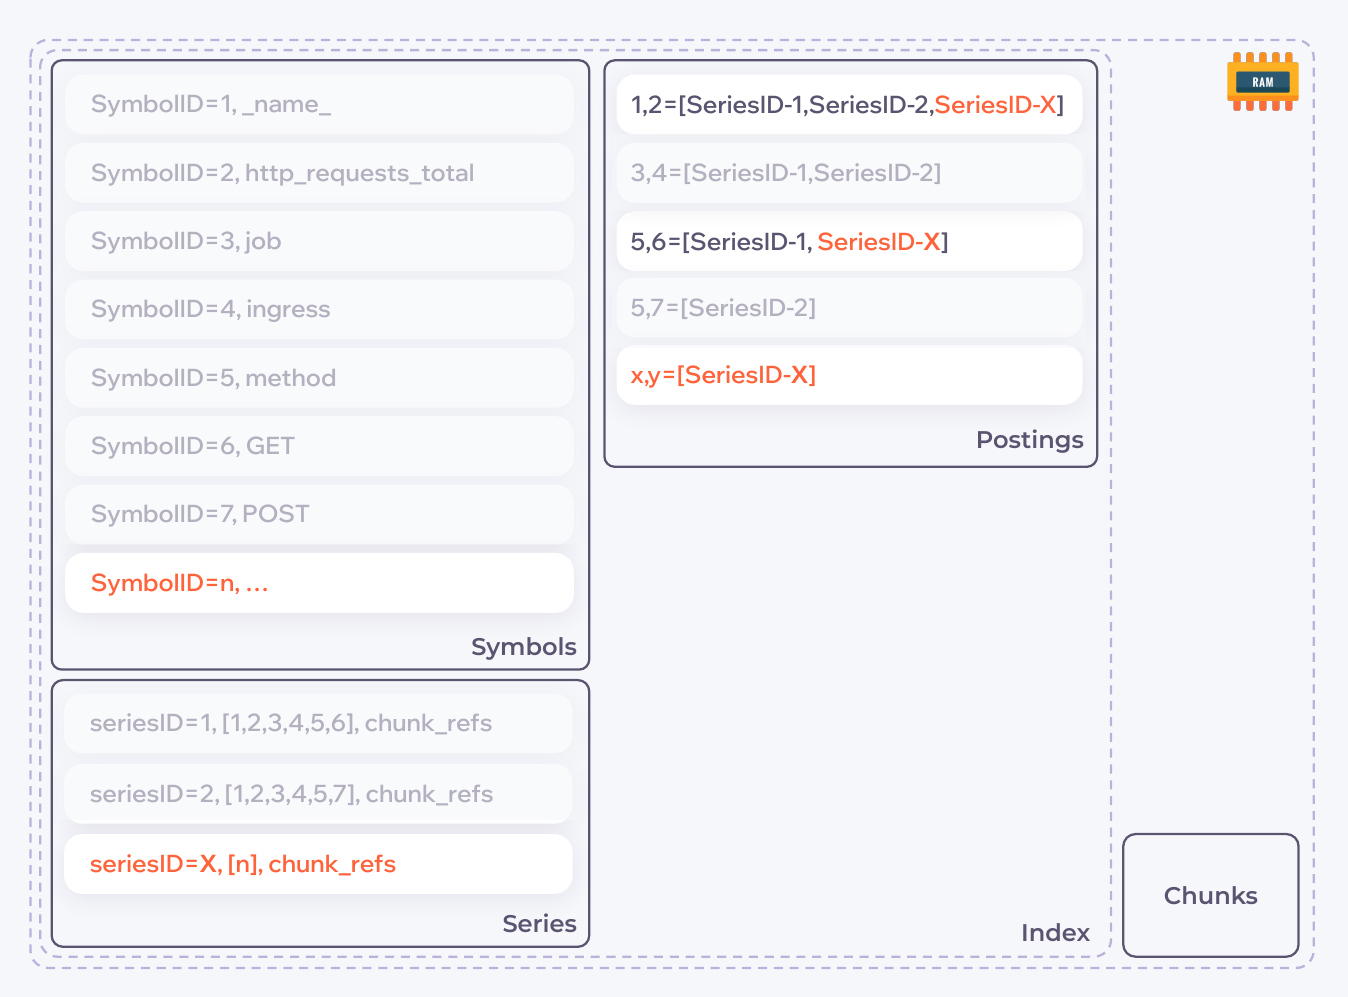Click the RAM chip icon
The height and width of the screenshot is (997, 1348).
pyautogui.click(x=1263, y=82)
